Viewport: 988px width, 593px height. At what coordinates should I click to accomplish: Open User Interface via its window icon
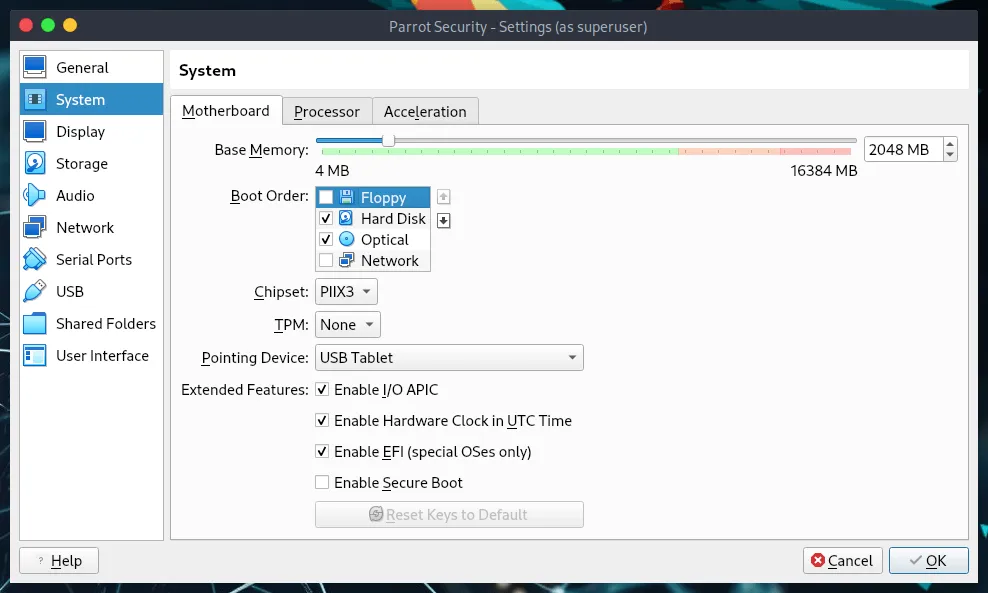coord(35,355)
